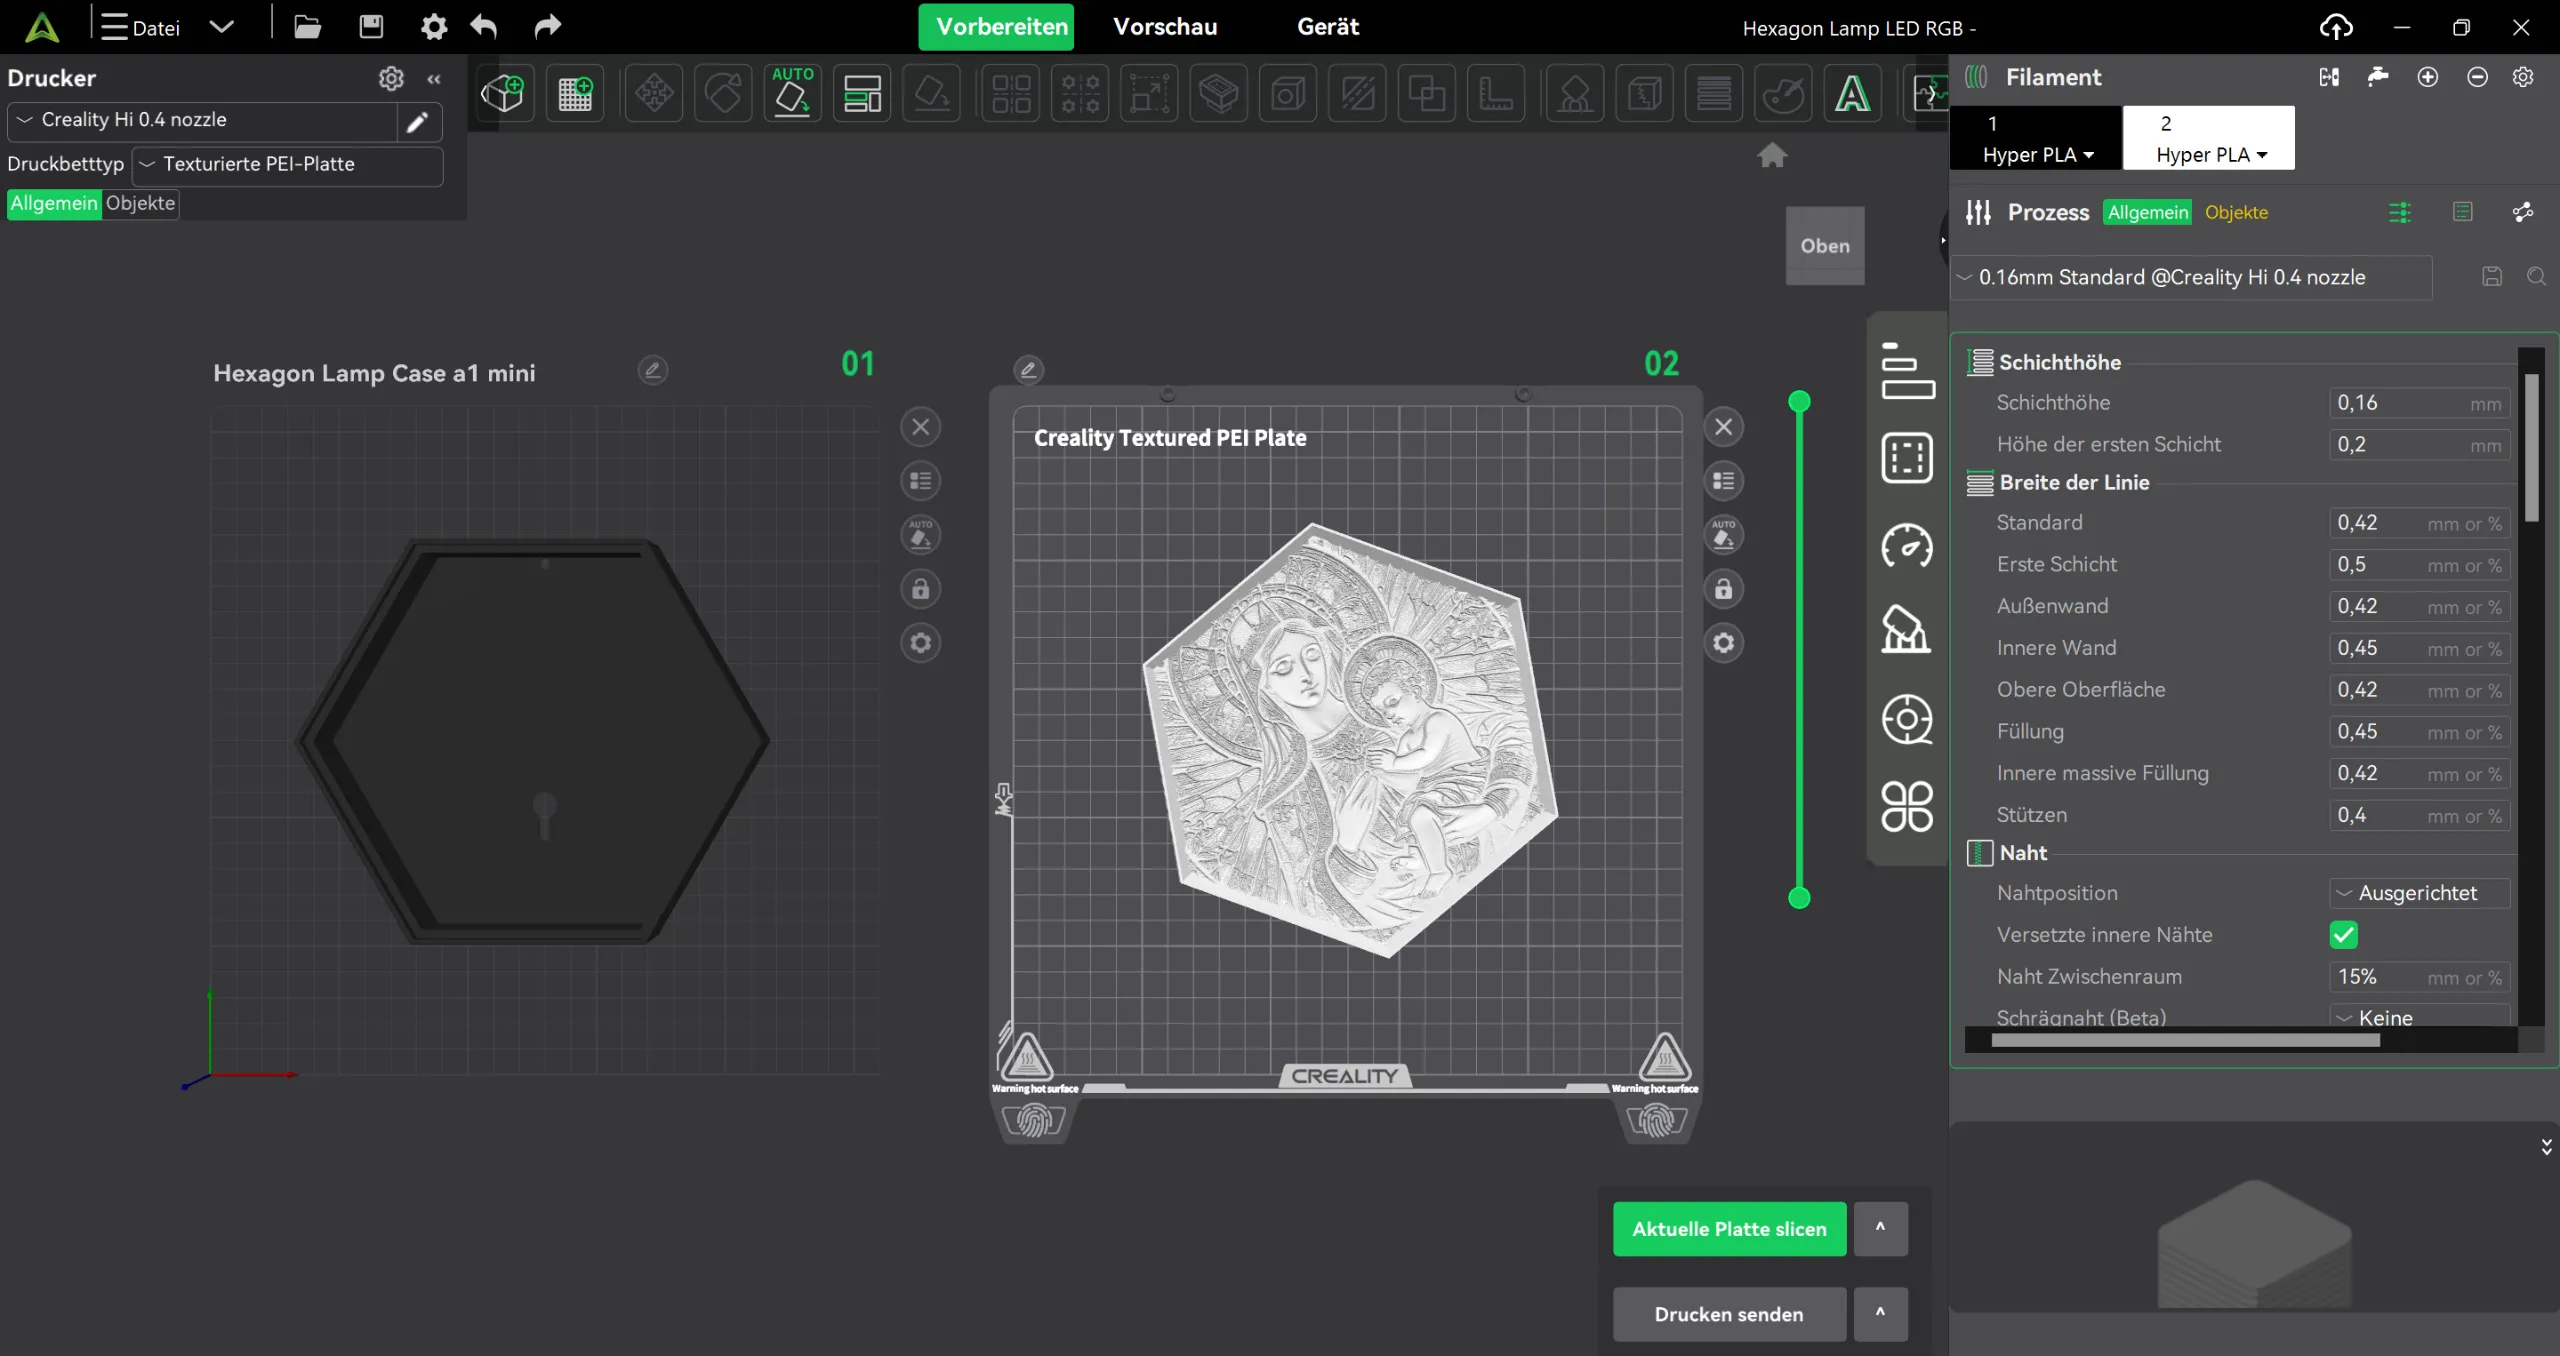
Task: Save the project with the floppy icon
Action: pos(371,27)
